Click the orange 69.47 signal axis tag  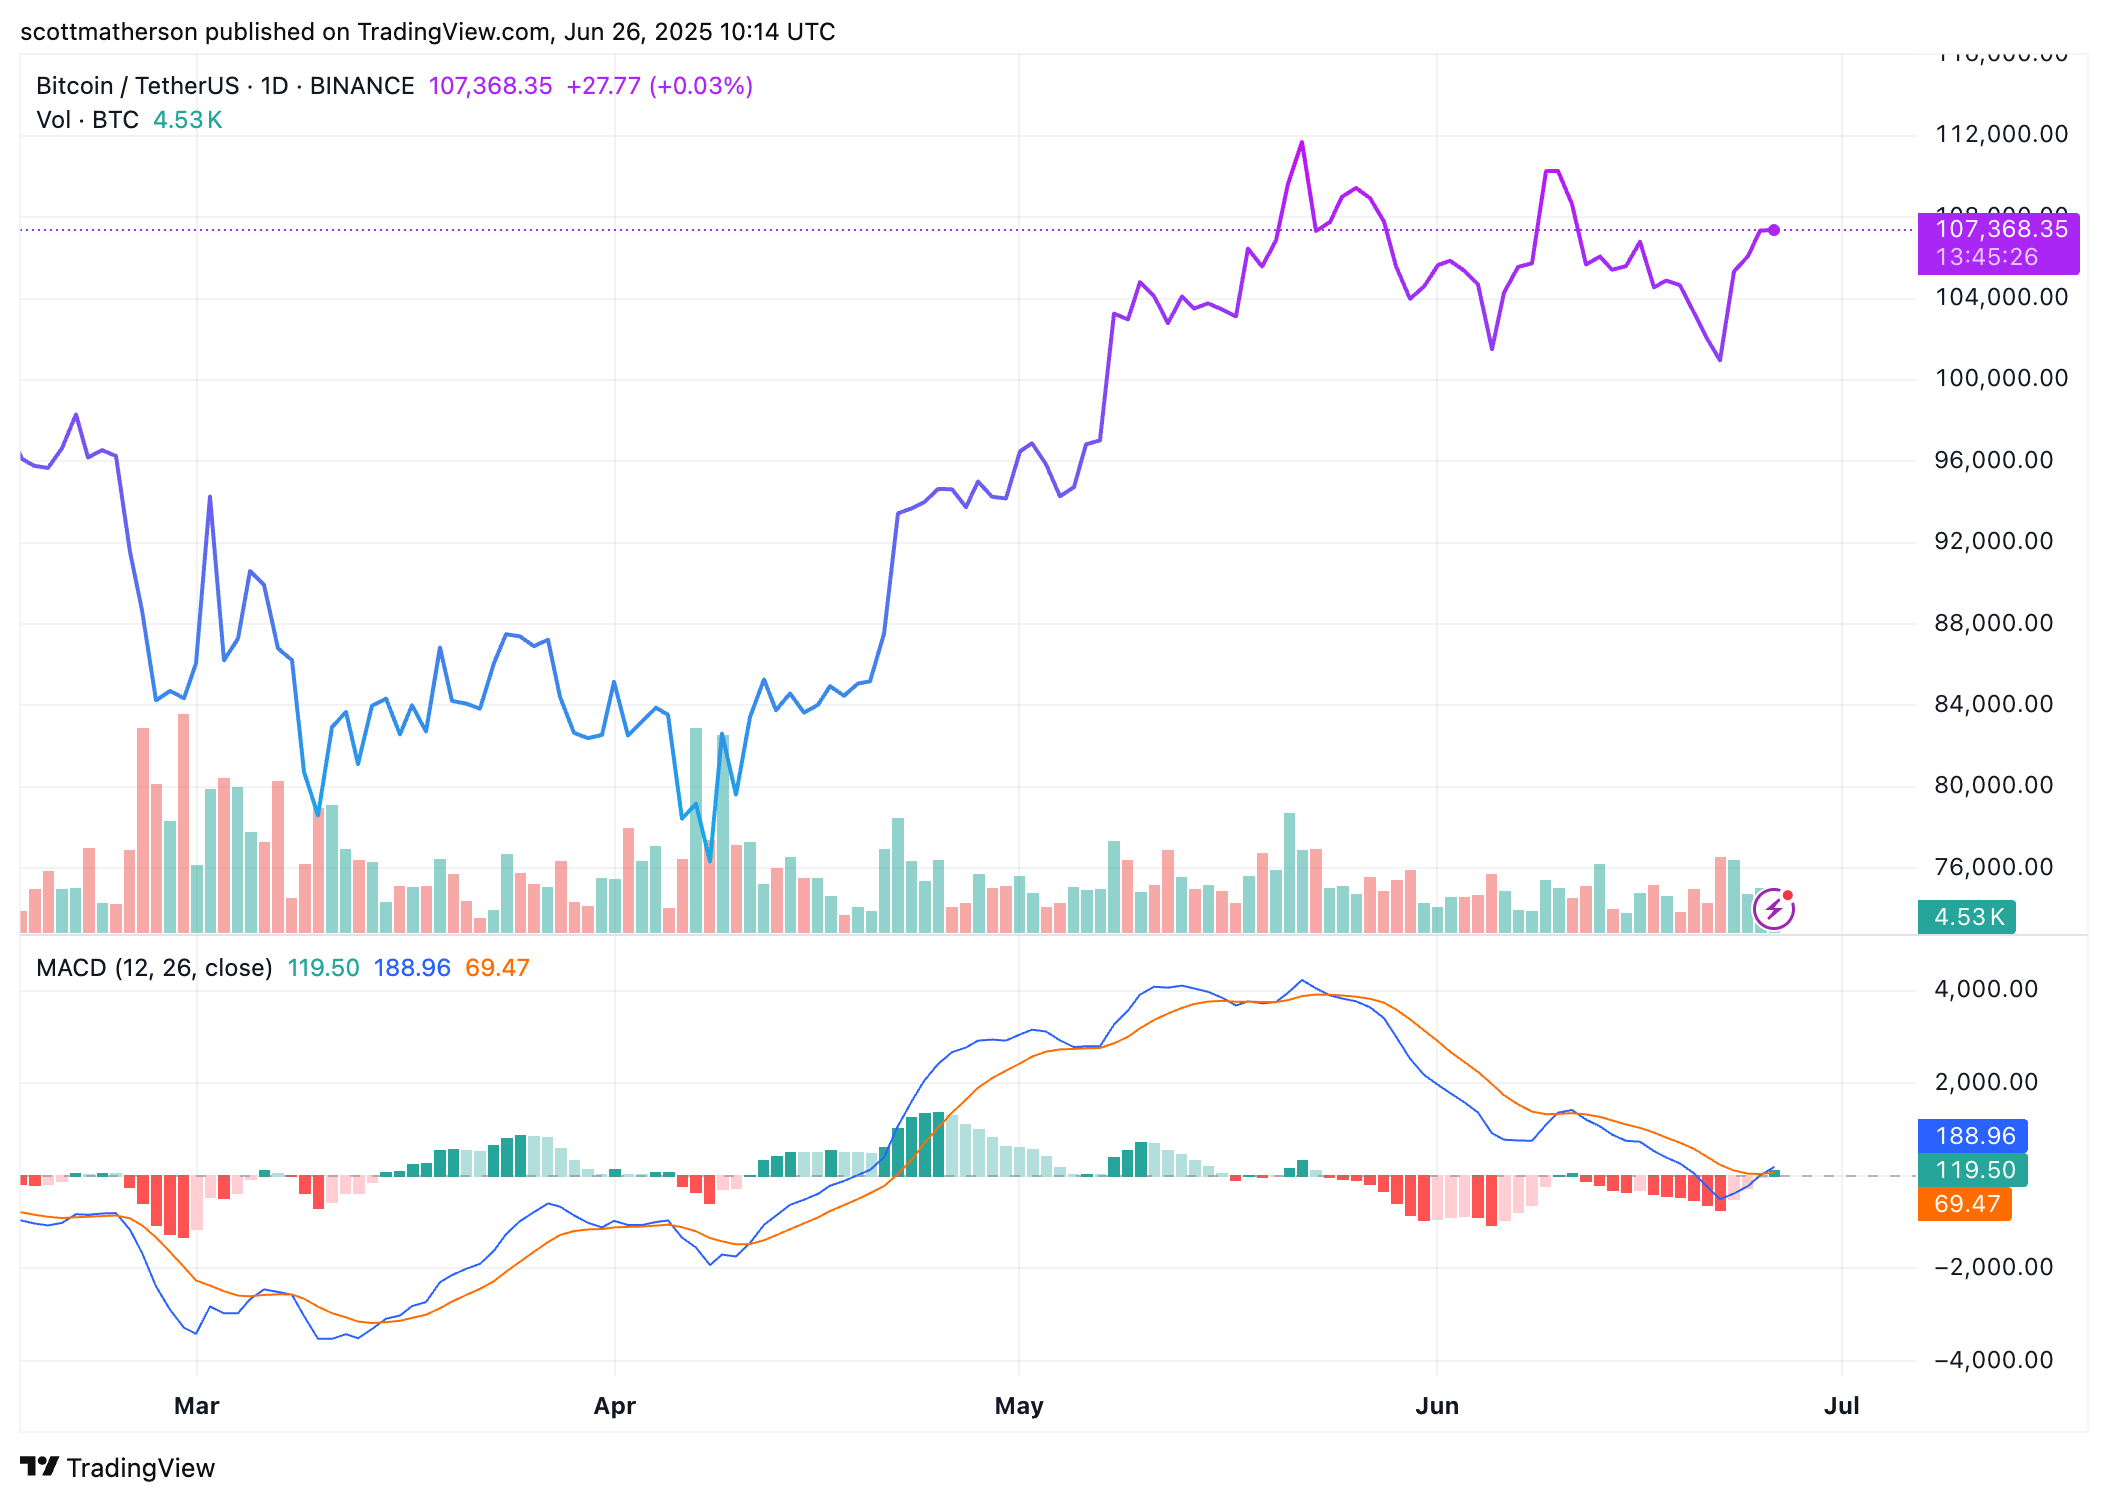pos(1964,1204)
